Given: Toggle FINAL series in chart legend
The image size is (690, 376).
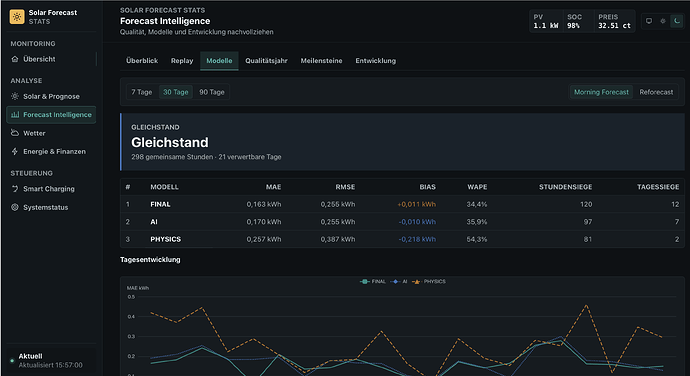Looking at the screenshot, I should point(373,281).
